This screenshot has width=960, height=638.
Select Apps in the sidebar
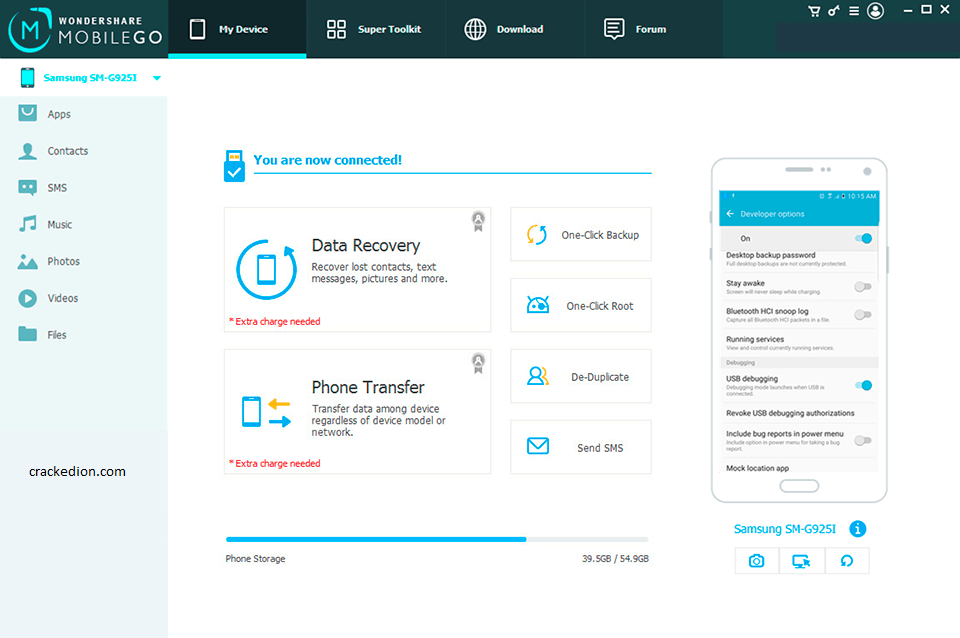click(84, 114)
